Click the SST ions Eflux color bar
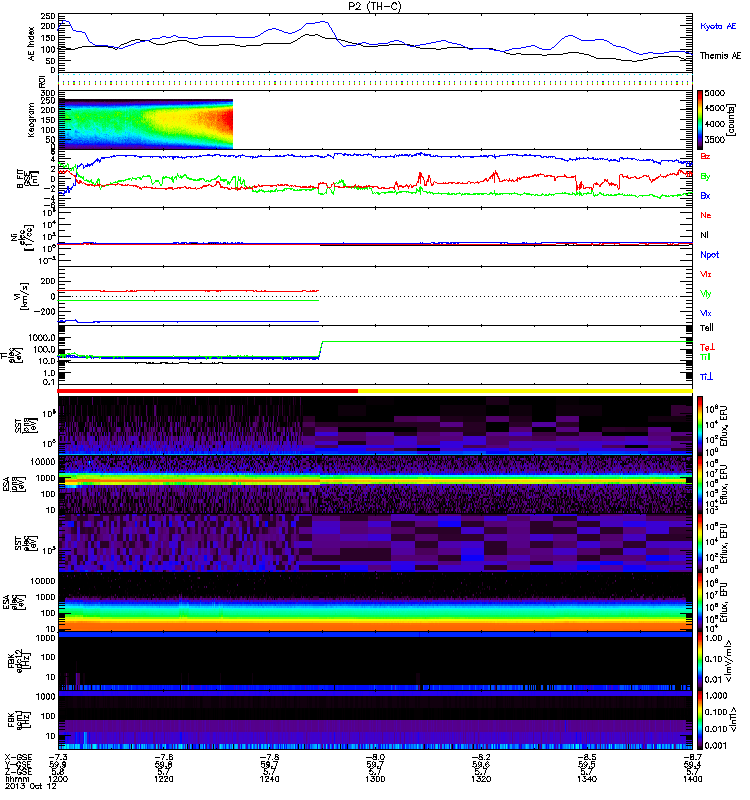 [x=699, y=425]
